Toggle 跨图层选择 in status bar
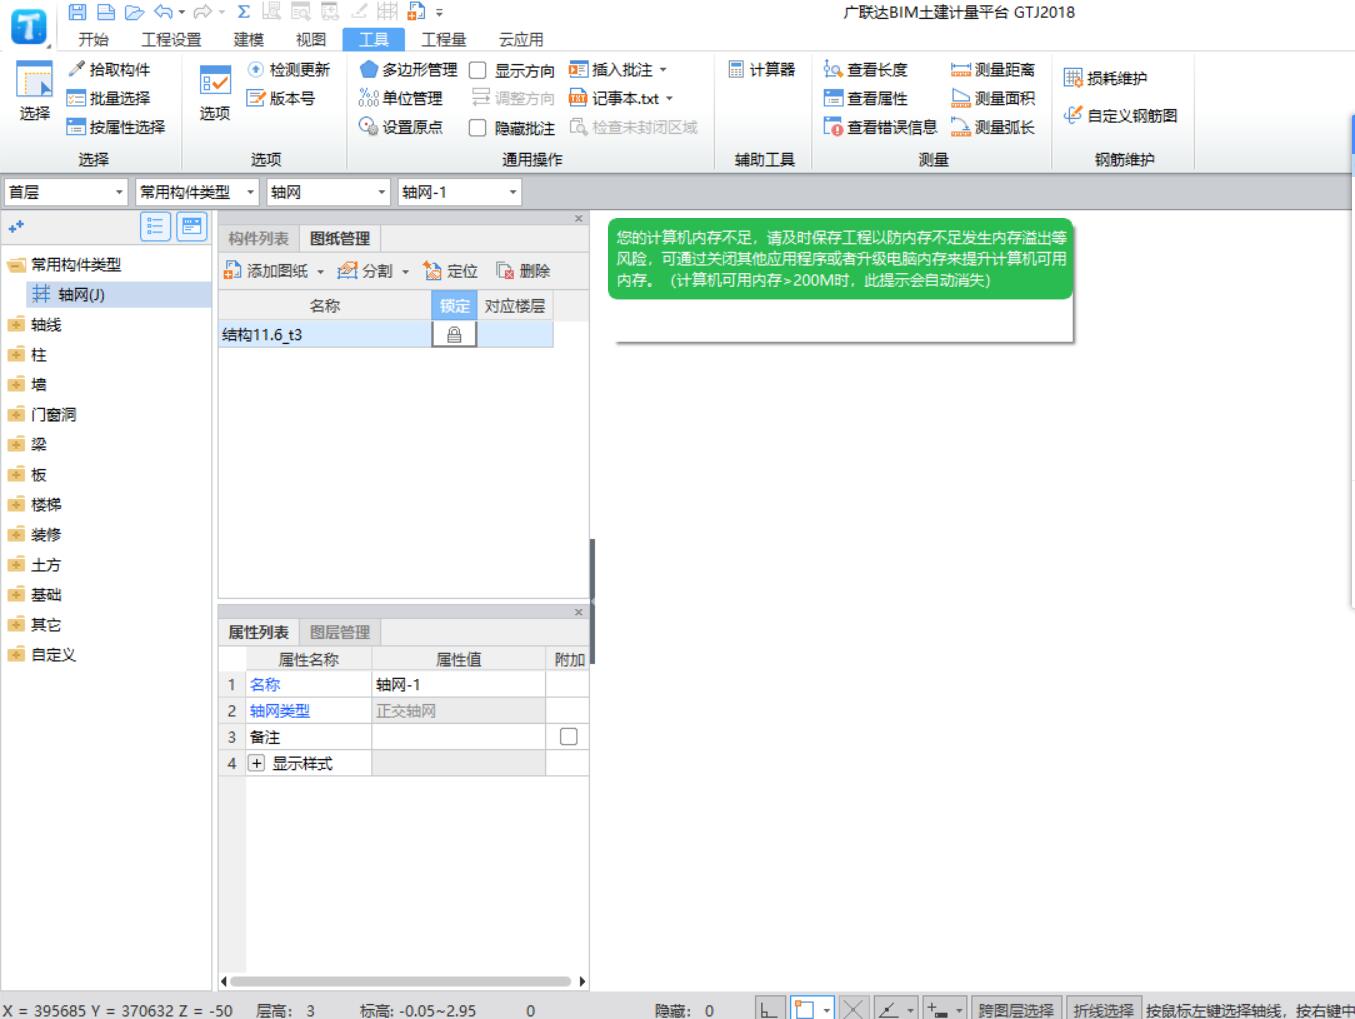Image resolution: width=1355 pixels, height=1019 pixels. point(1015,1009)
